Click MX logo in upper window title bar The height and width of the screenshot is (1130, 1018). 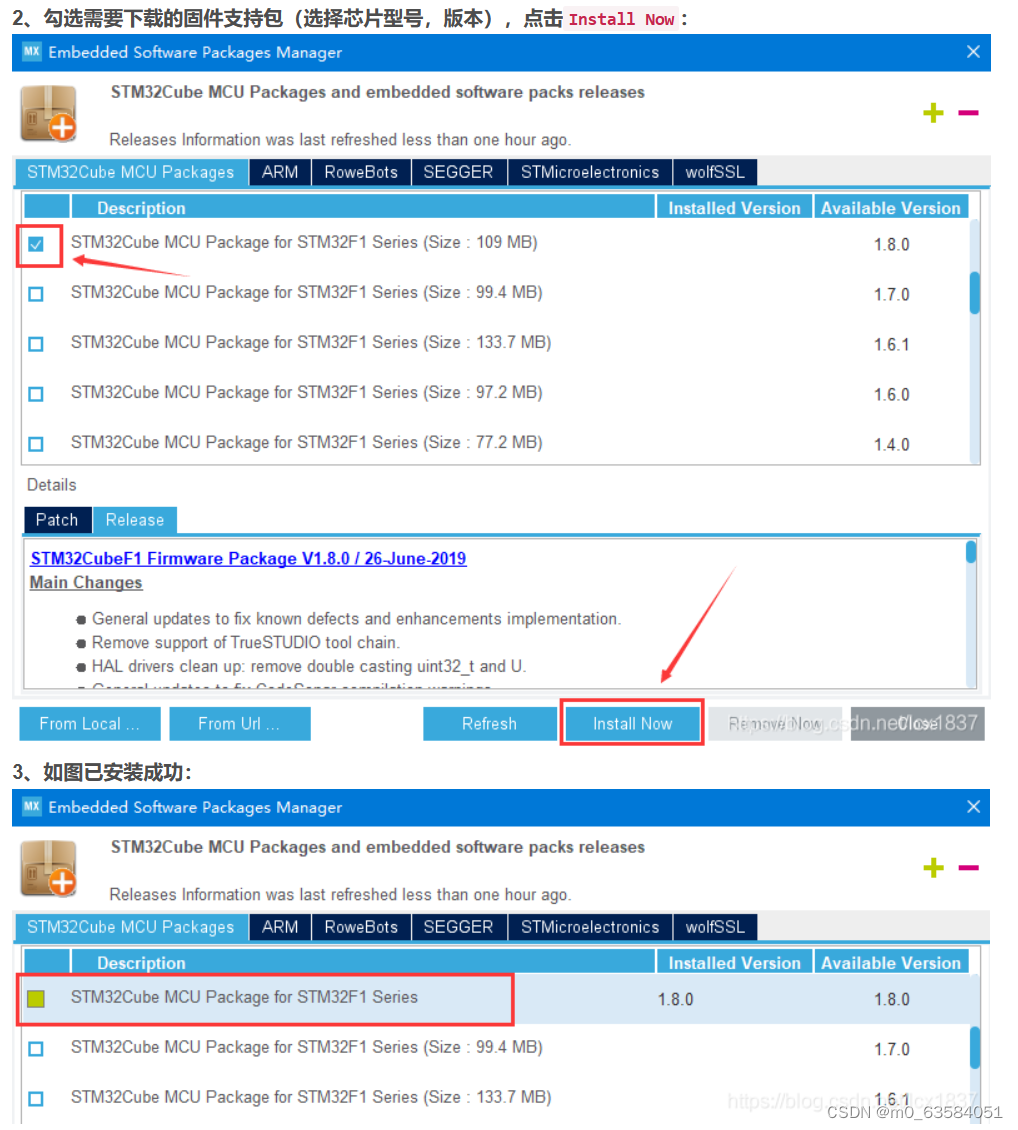[32, 52]
